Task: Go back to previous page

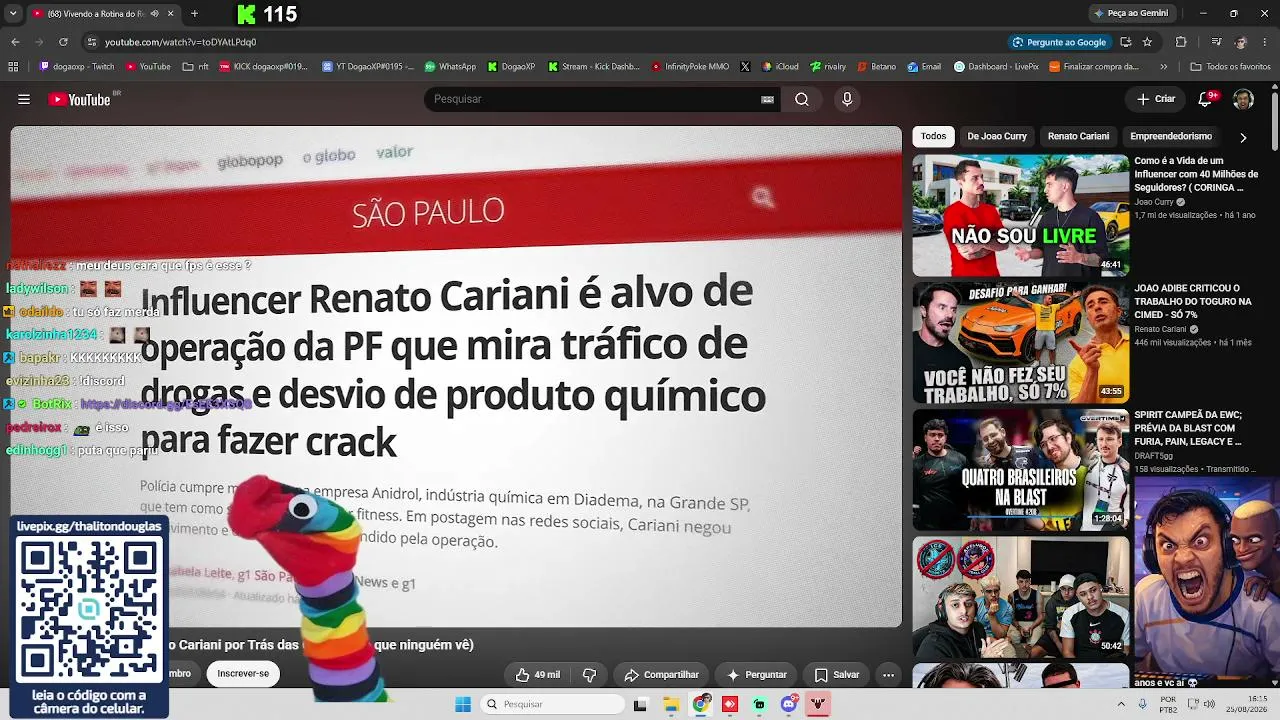Action: click(15, 42)
